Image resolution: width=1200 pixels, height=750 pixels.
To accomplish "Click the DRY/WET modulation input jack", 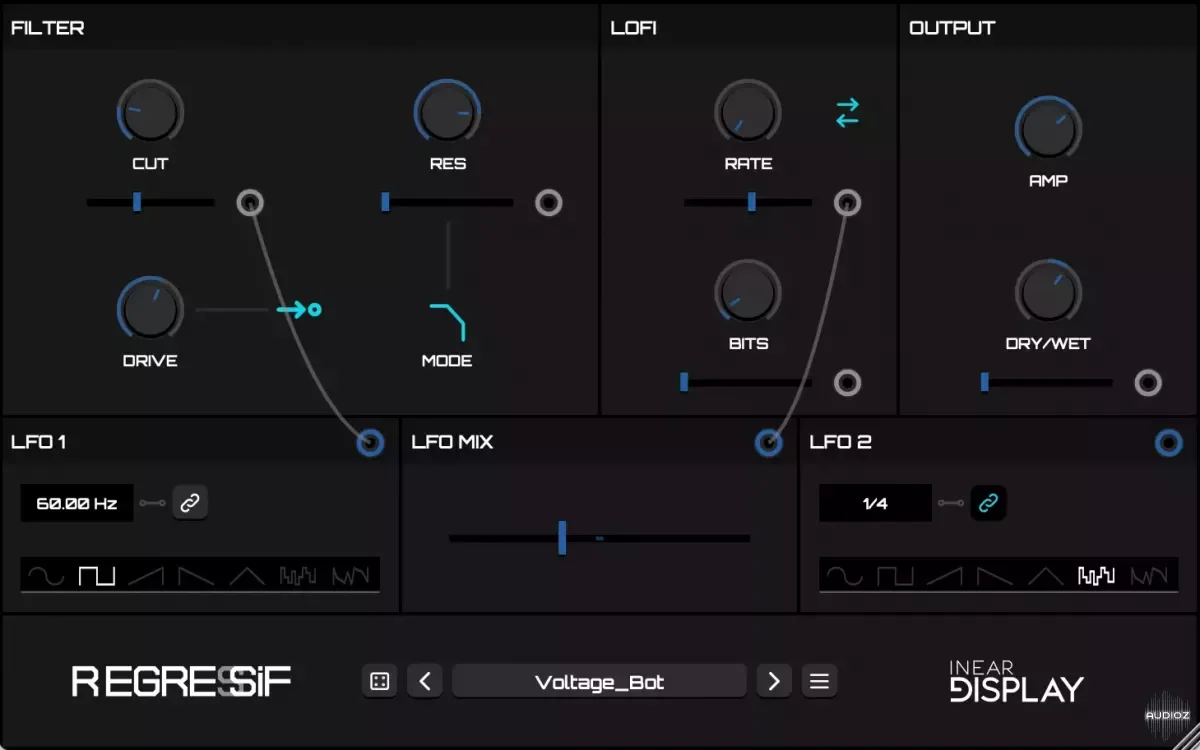I will 1148,382.
